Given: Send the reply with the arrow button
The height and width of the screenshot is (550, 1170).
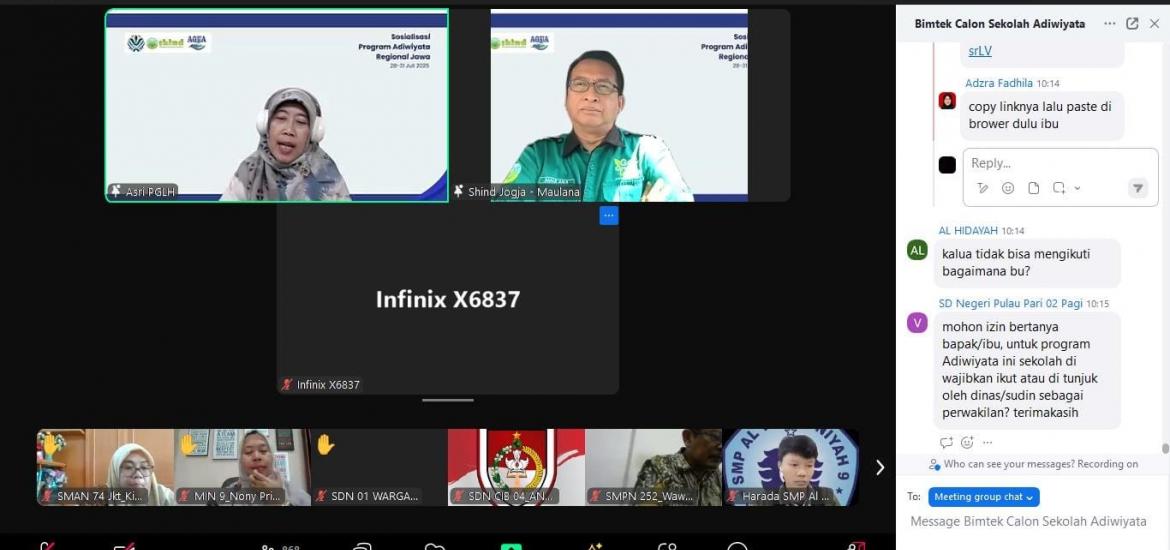Looking at the screenshot, I should (1137, 188).
